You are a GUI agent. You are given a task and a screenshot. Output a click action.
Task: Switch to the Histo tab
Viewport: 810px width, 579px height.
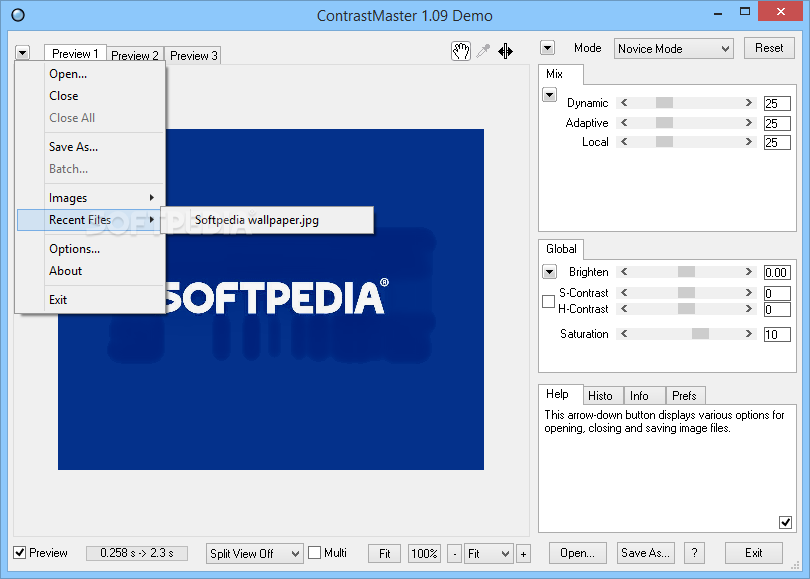pyautogui.click(x=600, y=396)
